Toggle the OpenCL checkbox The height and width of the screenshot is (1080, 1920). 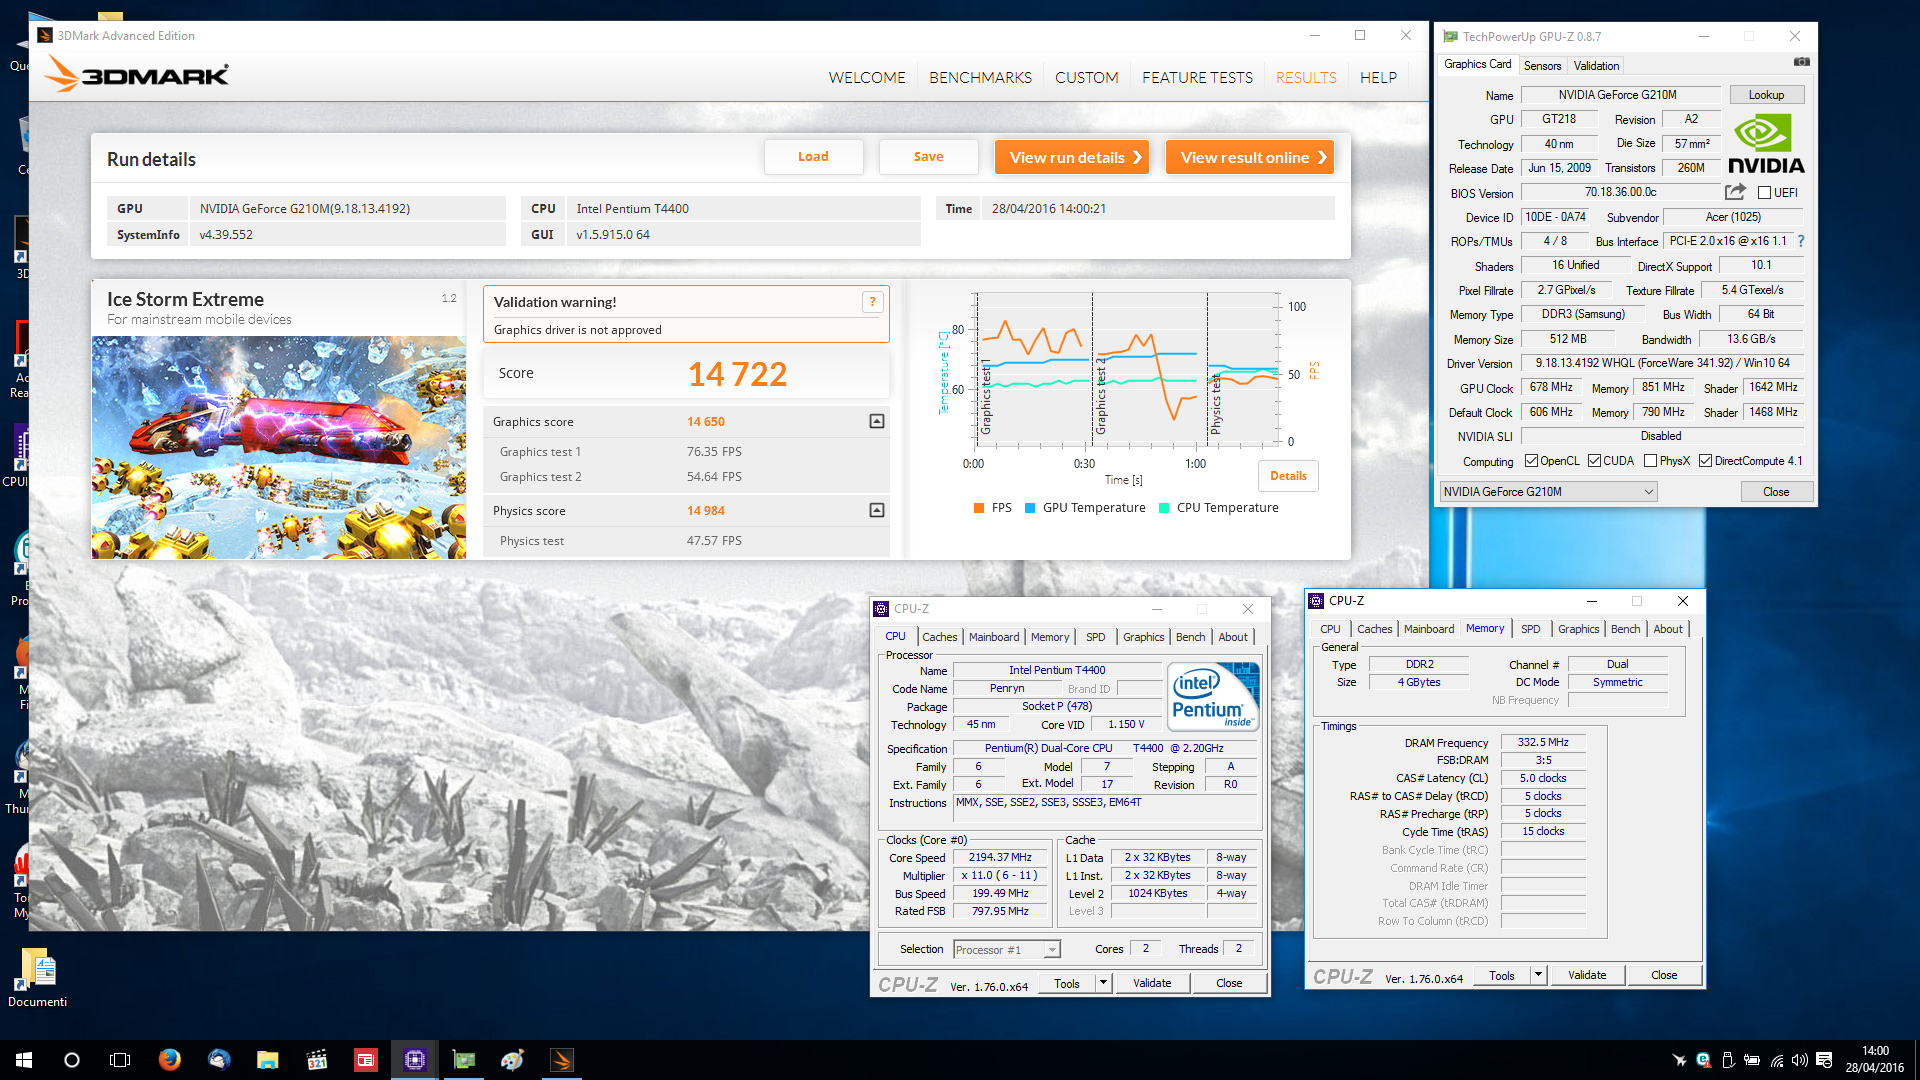1531,461
